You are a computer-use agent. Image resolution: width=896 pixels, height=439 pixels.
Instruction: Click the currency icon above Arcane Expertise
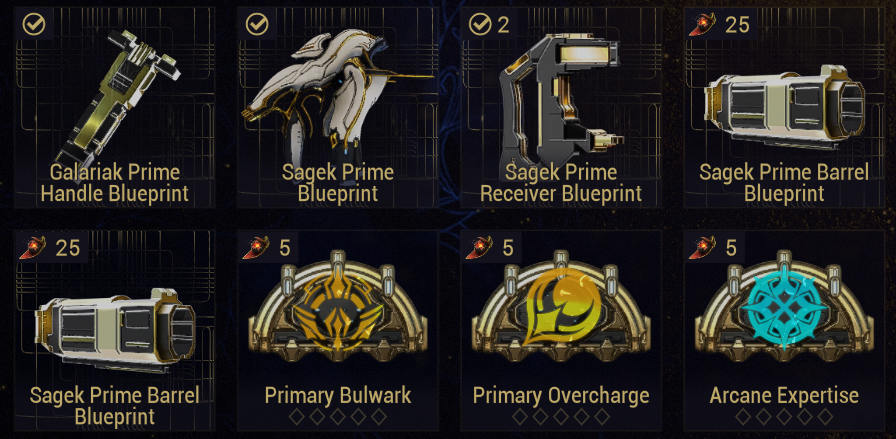click(702, 248)
